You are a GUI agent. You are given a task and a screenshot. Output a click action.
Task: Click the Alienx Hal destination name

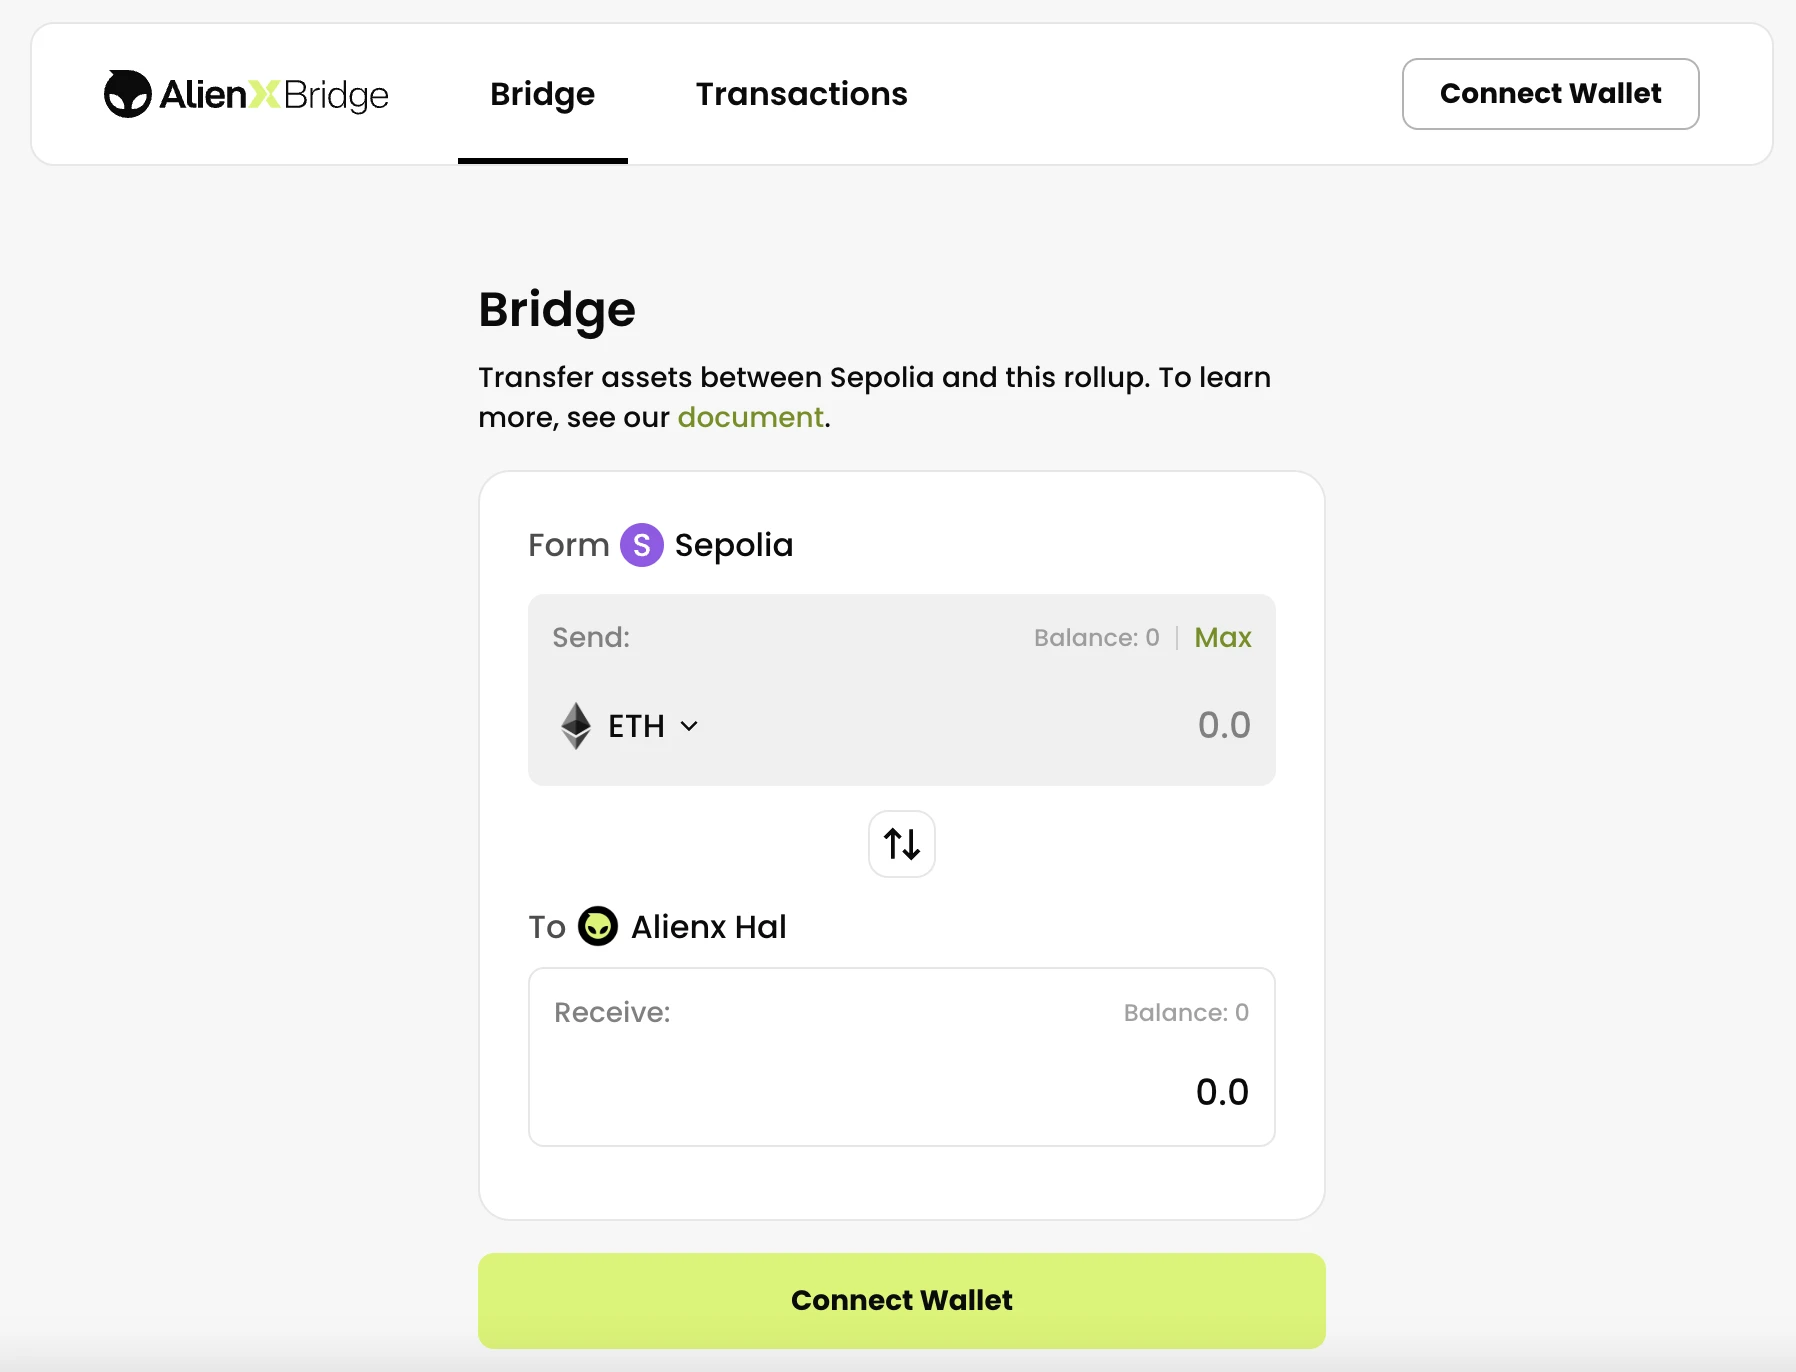pyautogui.click(x=708, y=927)
